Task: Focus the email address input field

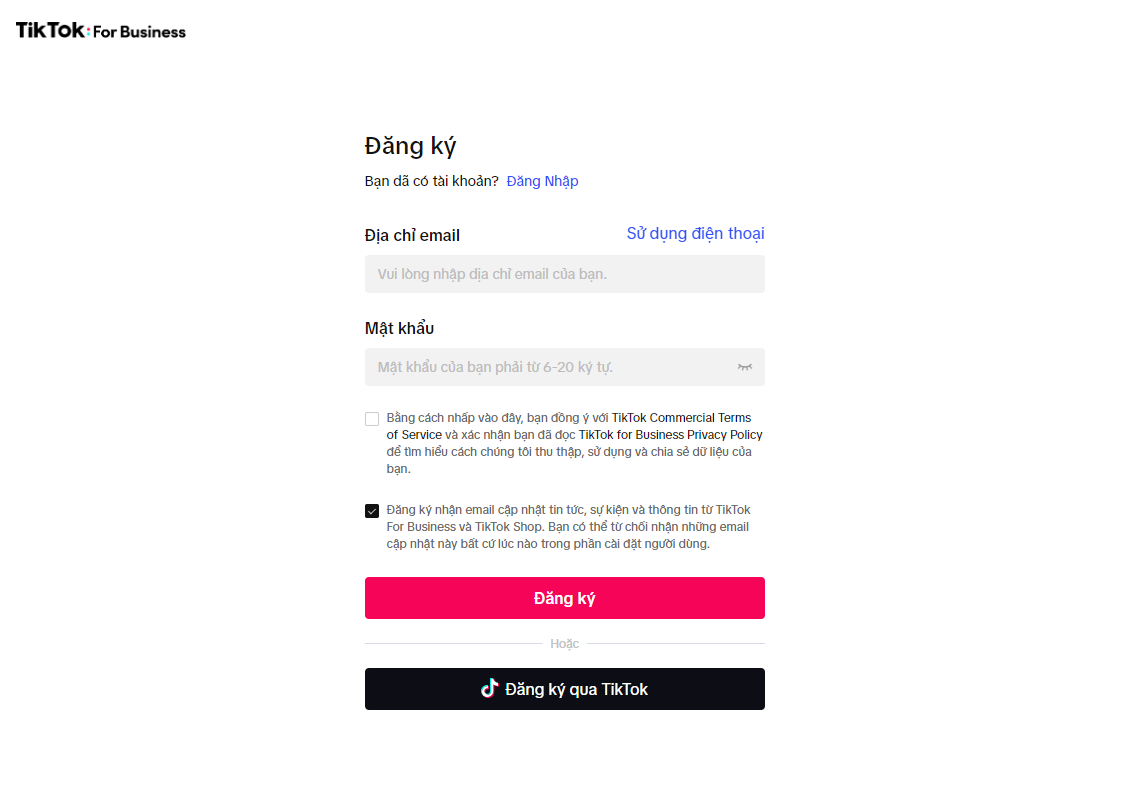Action: [565, 274]
